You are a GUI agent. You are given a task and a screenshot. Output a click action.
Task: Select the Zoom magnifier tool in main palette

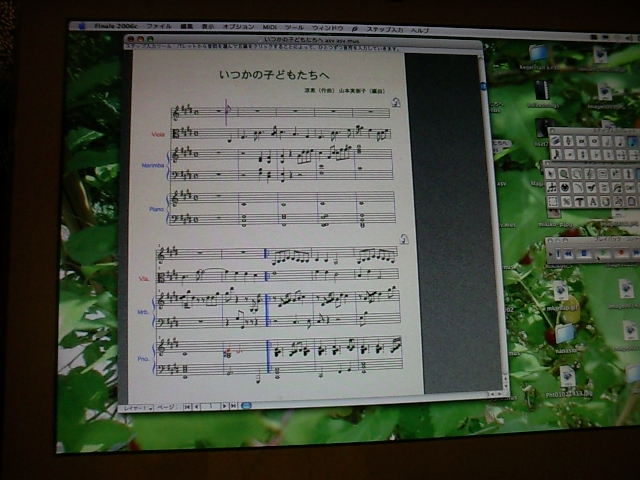pyautogui.click(x=564, y=174)
